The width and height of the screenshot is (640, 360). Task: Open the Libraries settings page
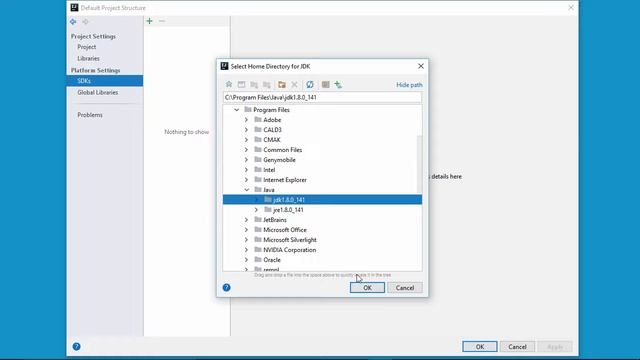(88, 58)
